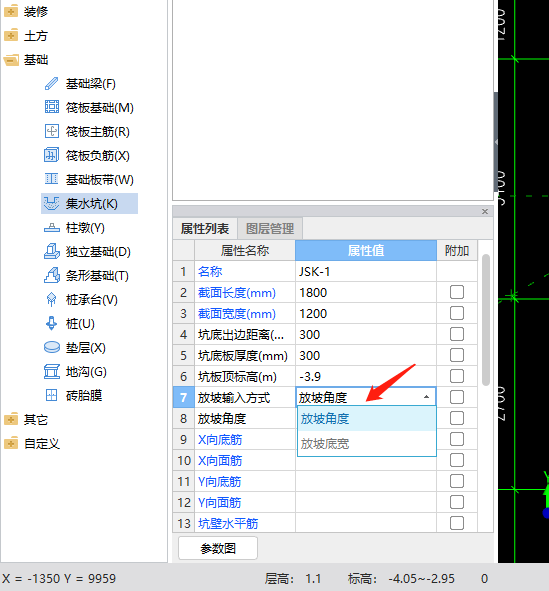549x591 pixels.
Task: Select the 筏板基础(M) raft foundation icon
Action: tap(52, 107)
